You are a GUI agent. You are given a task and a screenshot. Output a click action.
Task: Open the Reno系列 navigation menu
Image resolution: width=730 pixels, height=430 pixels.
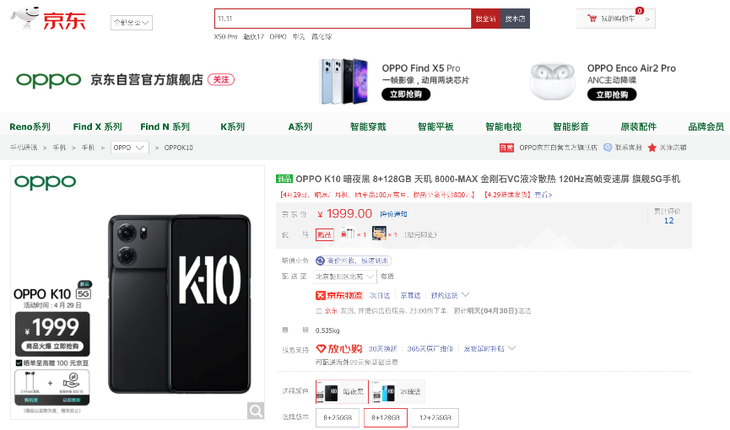tap(30, 127)
